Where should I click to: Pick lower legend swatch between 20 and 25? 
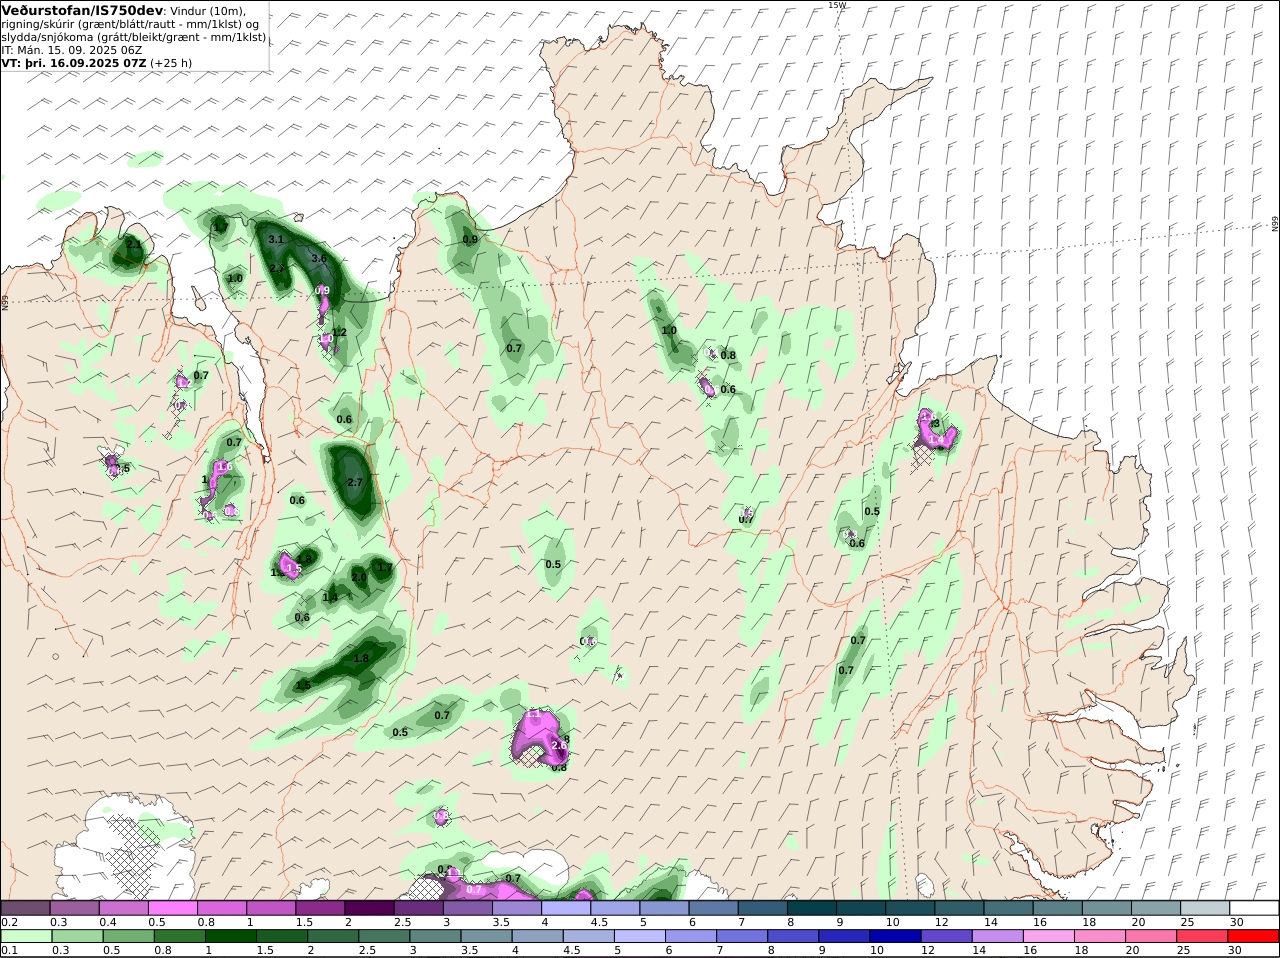1153,936
